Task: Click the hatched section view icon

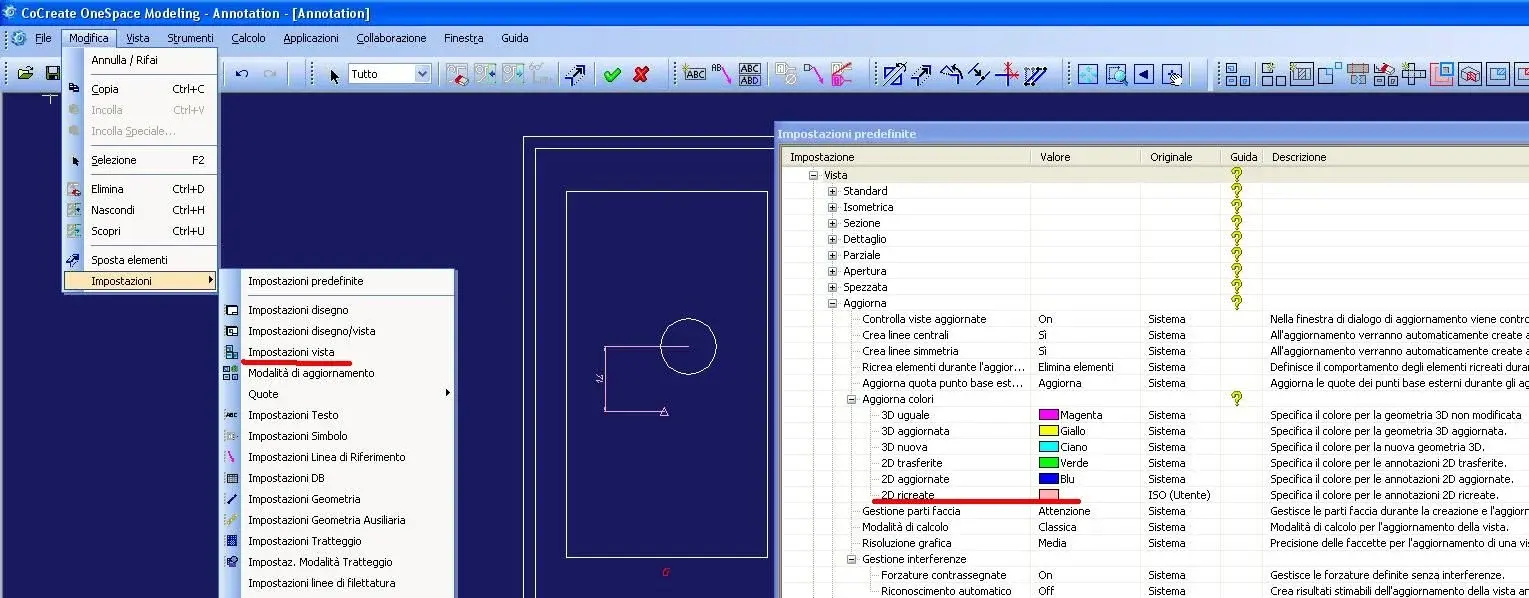Action: (1301, 74)
